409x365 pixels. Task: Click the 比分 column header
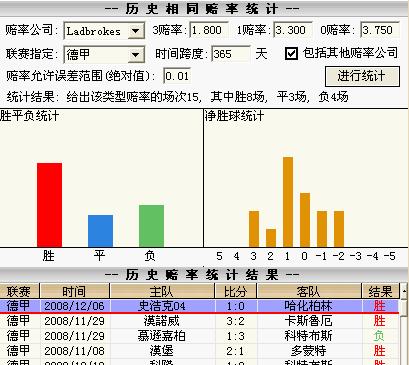pyautogui.click(x=236, y=291)
